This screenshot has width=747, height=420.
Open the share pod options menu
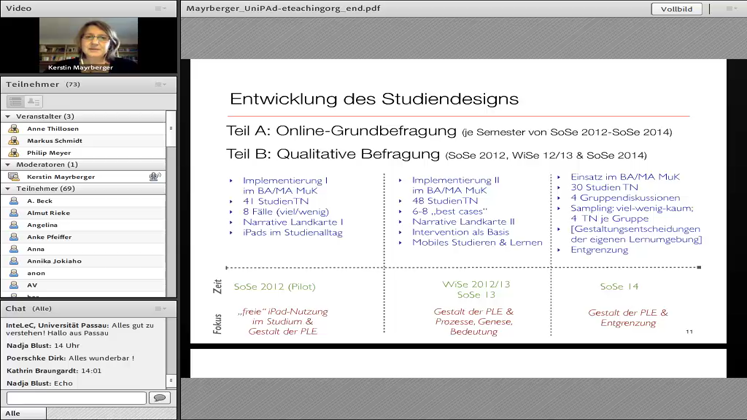[731, 8]
